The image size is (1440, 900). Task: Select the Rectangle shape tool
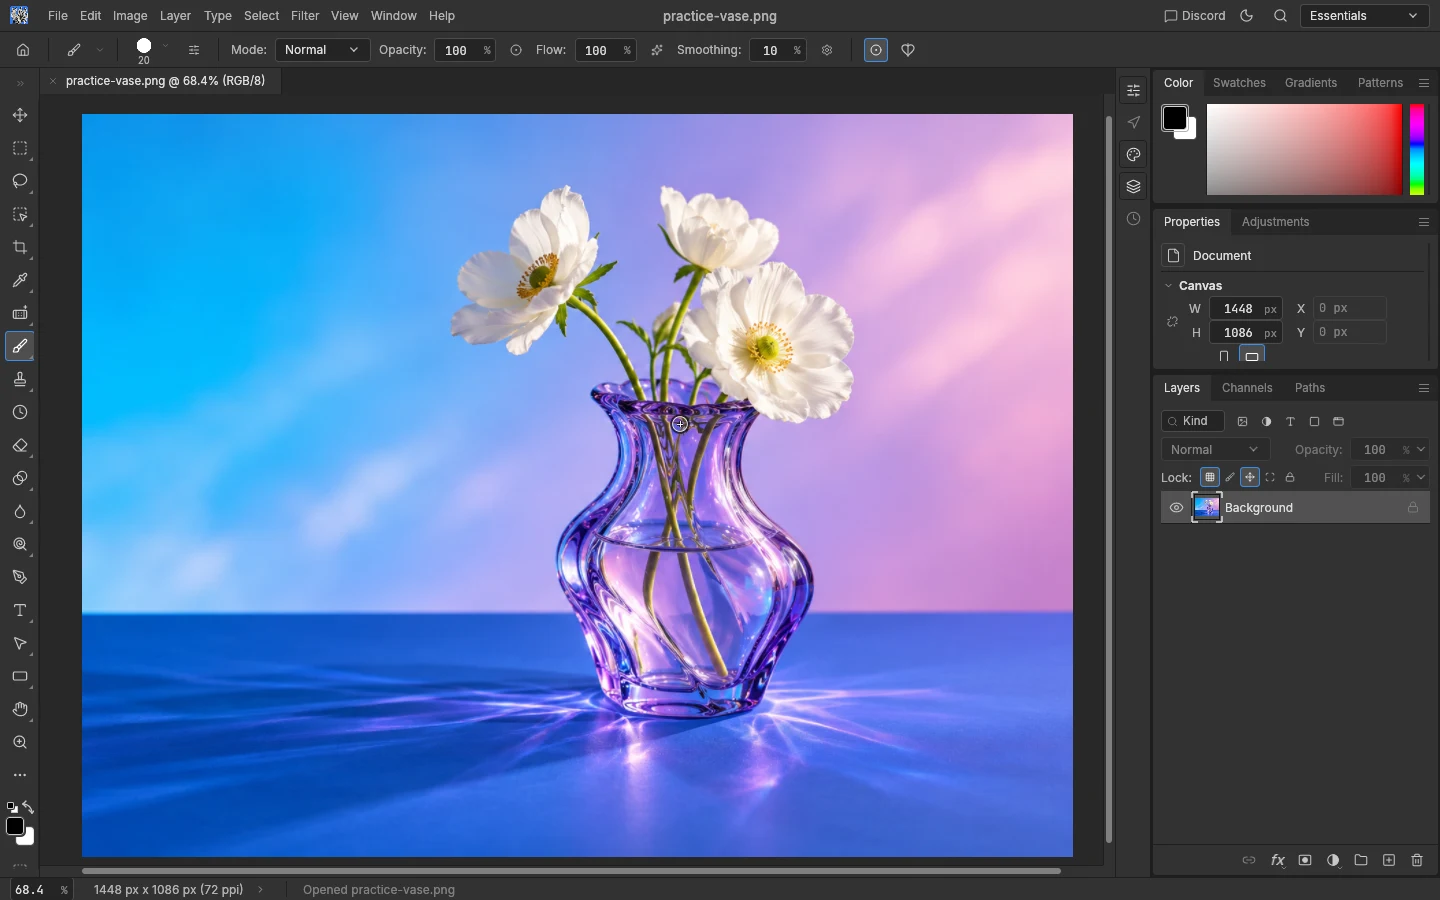coord(20,677)
